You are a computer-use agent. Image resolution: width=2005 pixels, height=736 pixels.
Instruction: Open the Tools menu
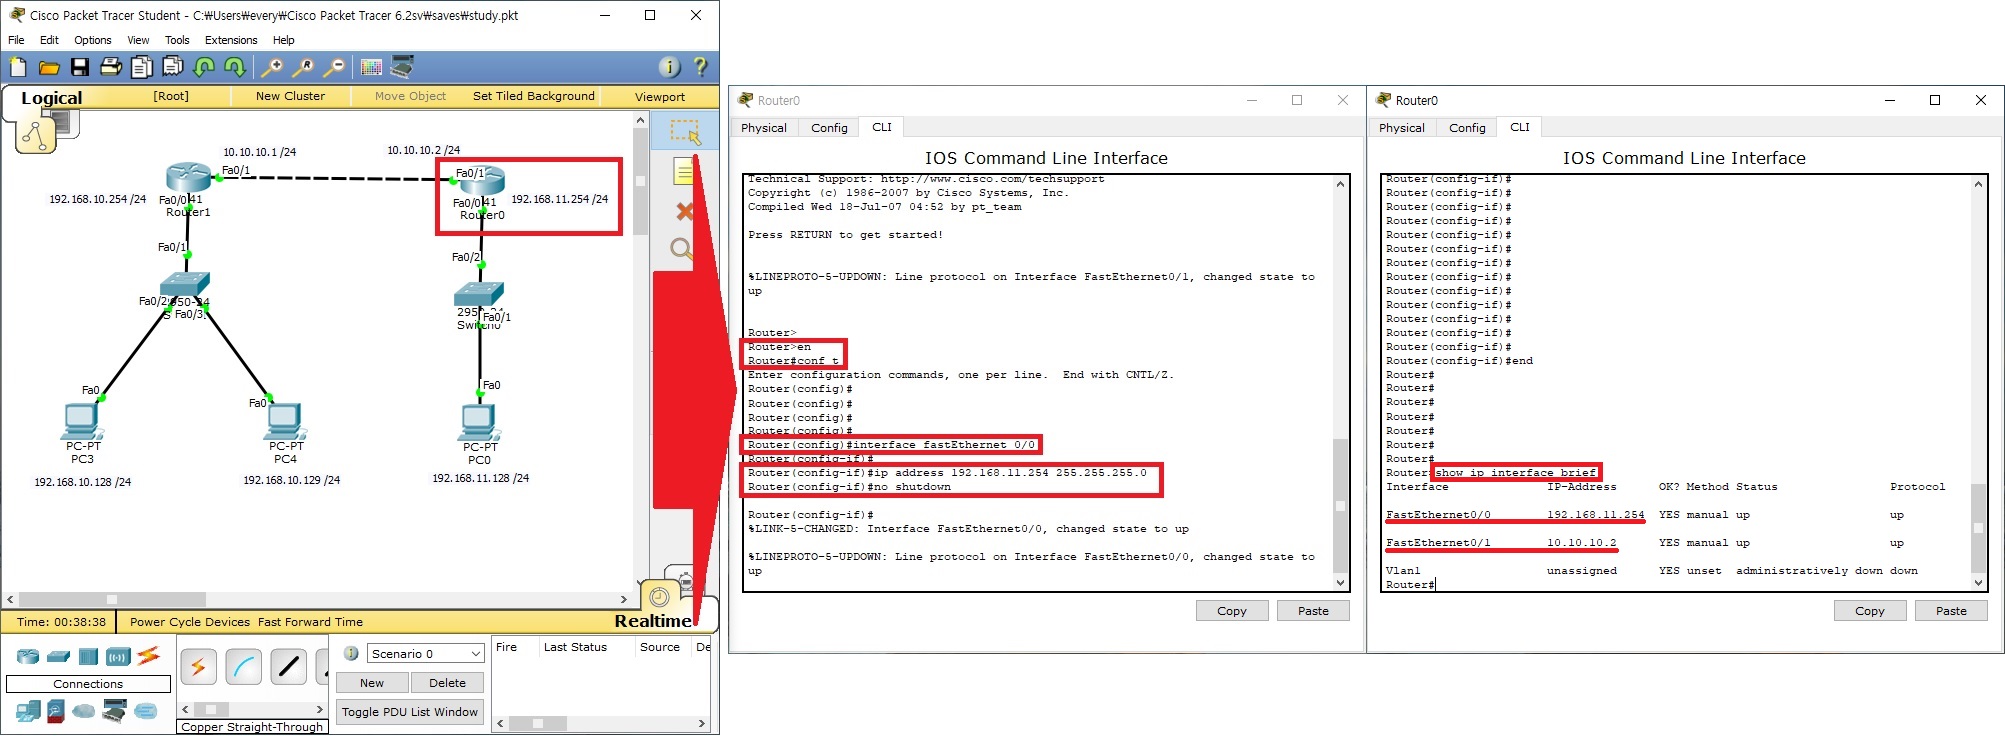click(x=177, y=40)
